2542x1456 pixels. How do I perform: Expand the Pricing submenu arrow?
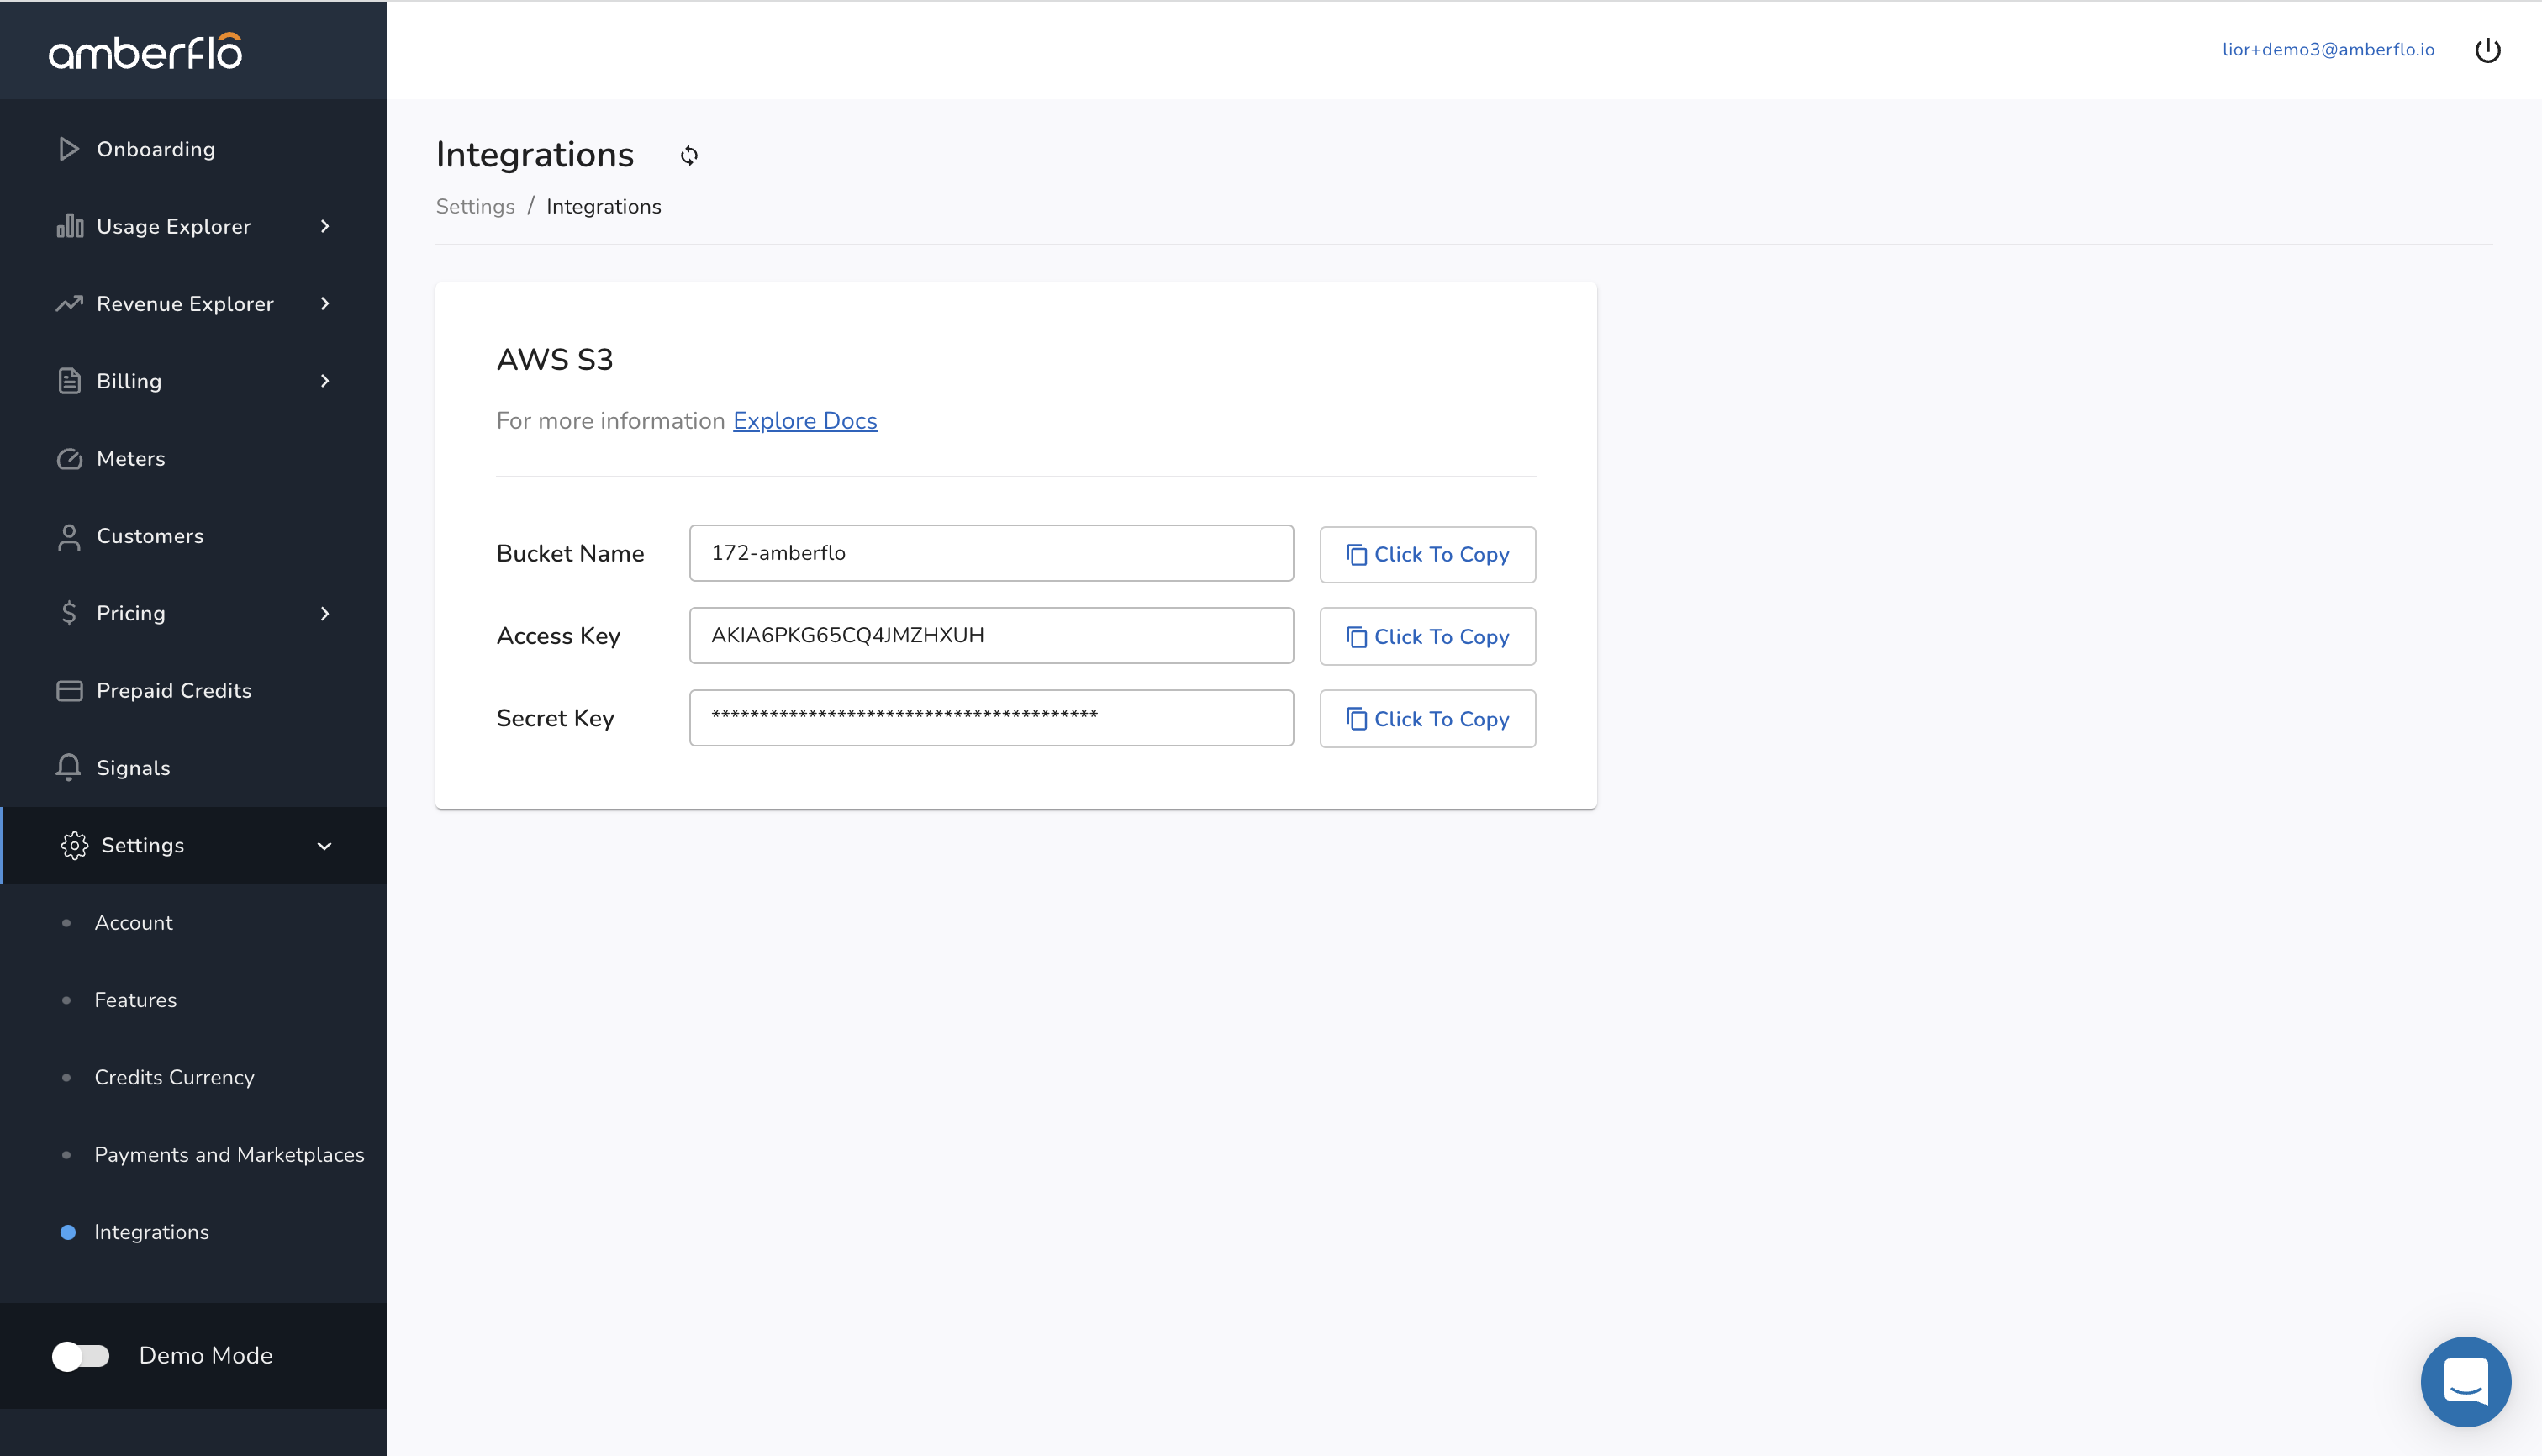pos(325,614)
